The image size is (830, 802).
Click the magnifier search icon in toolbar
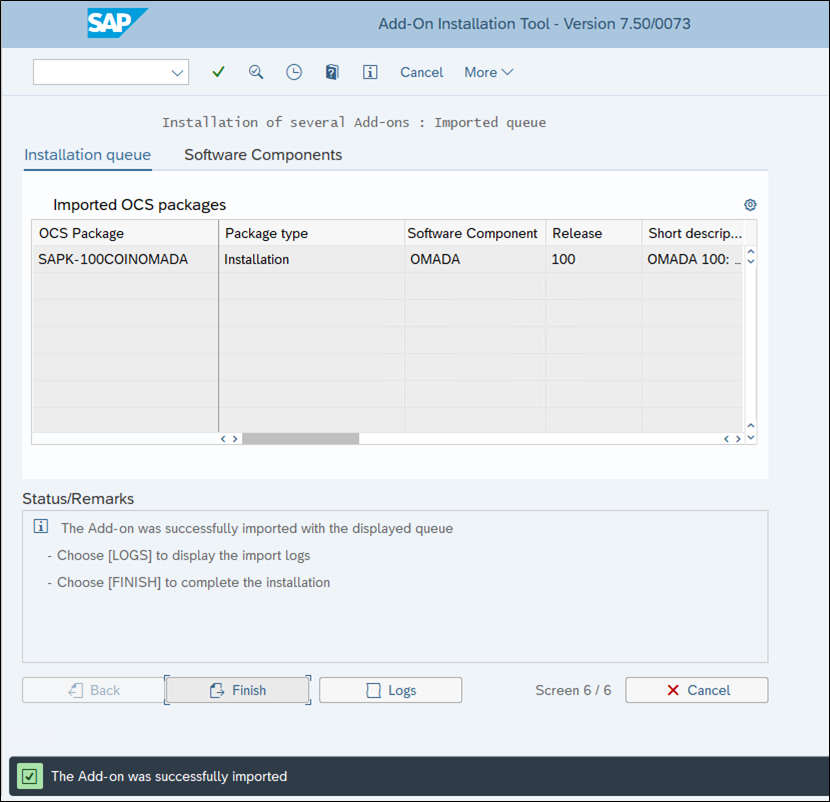tap(256, 72)
